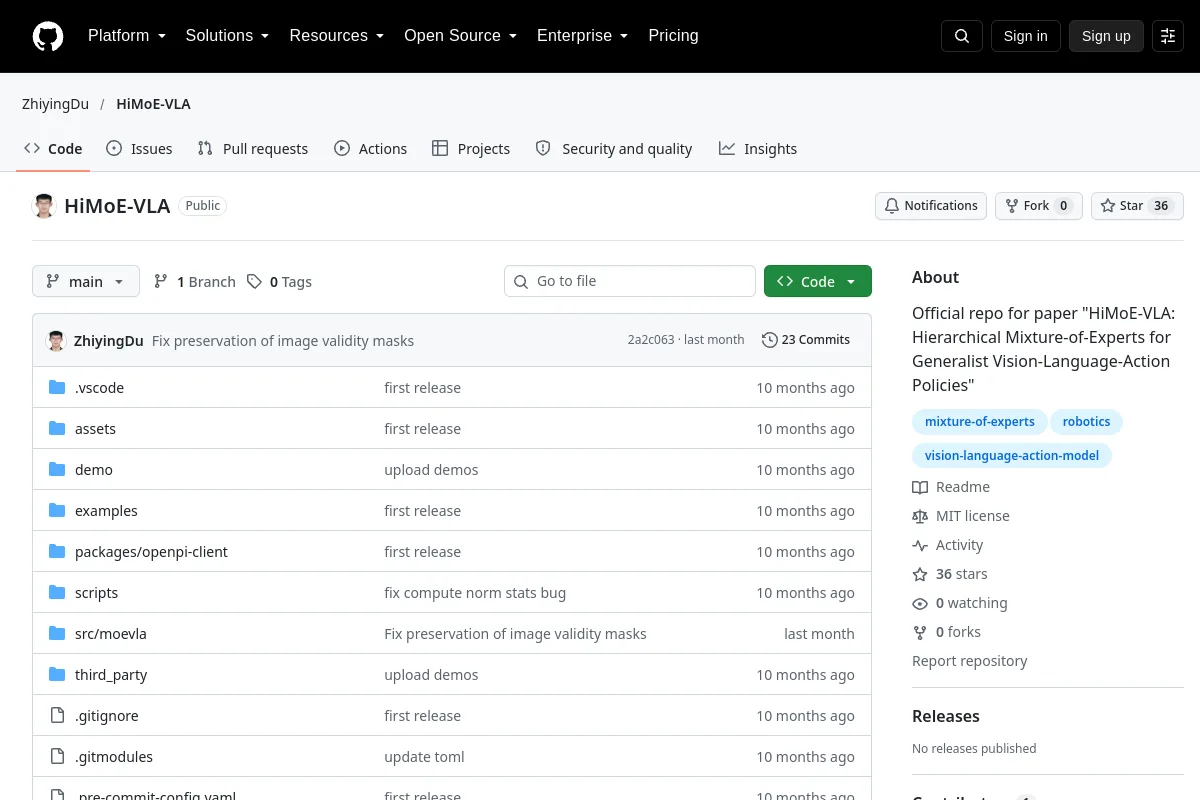Click the Notifications button
The image size is (1200, 800).
tap(931, 206)
